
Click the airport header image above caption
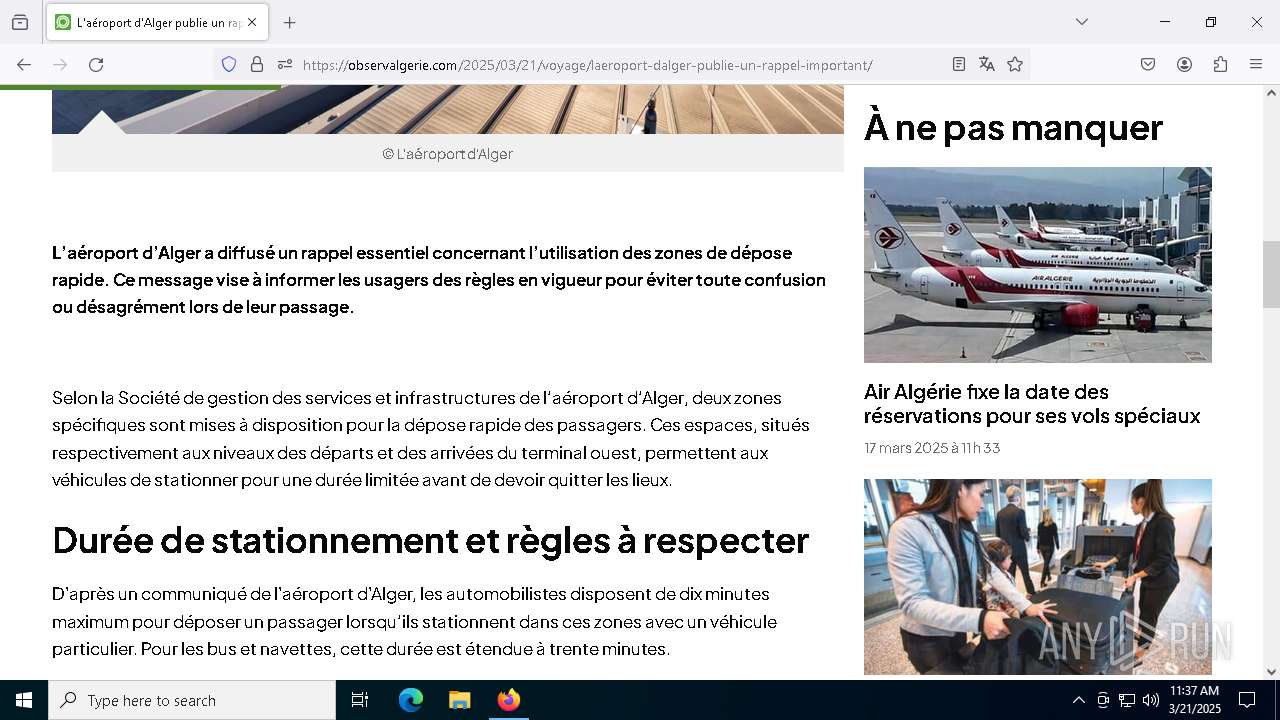(448, 109)
